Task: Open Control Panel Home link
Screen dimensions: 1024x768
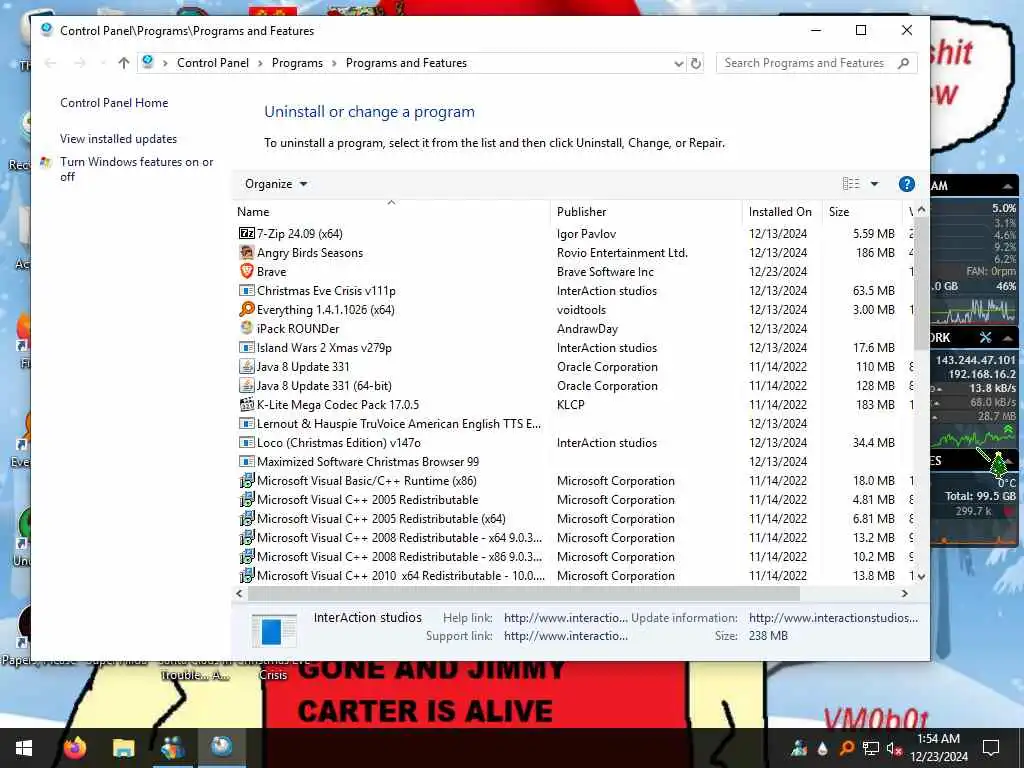Action: pyautogui.click(x=114, y=103)
